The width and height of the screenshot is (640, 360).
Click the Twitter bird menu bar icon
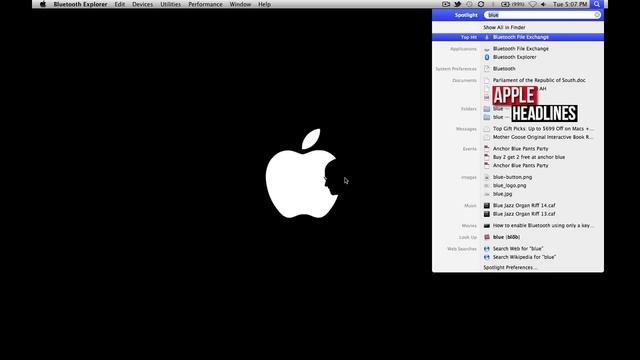pyautogui.click(x=458, y=4)
